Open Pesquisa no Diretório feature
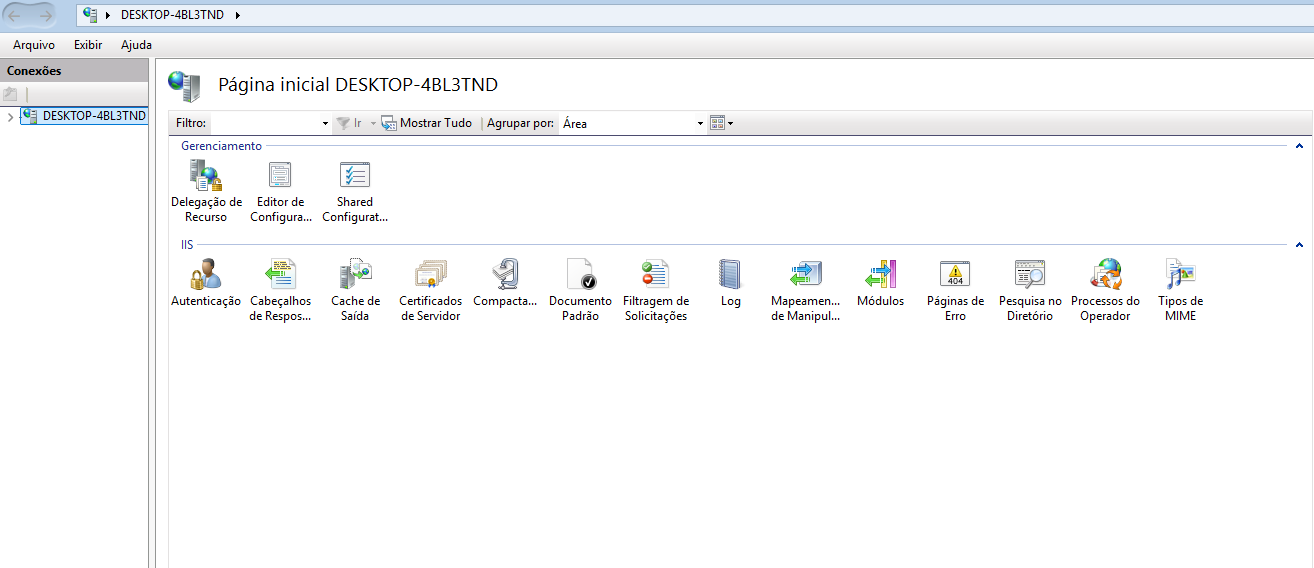Screen dimensions: 1314x568 point(1030,290)
